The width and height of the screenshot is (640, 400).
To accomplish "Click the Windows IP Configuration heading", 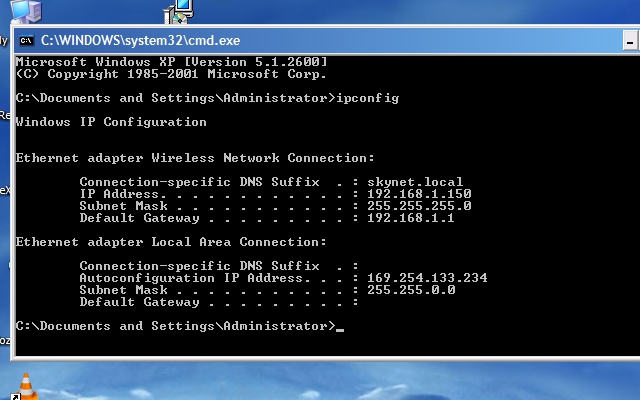I will [111, 122].
